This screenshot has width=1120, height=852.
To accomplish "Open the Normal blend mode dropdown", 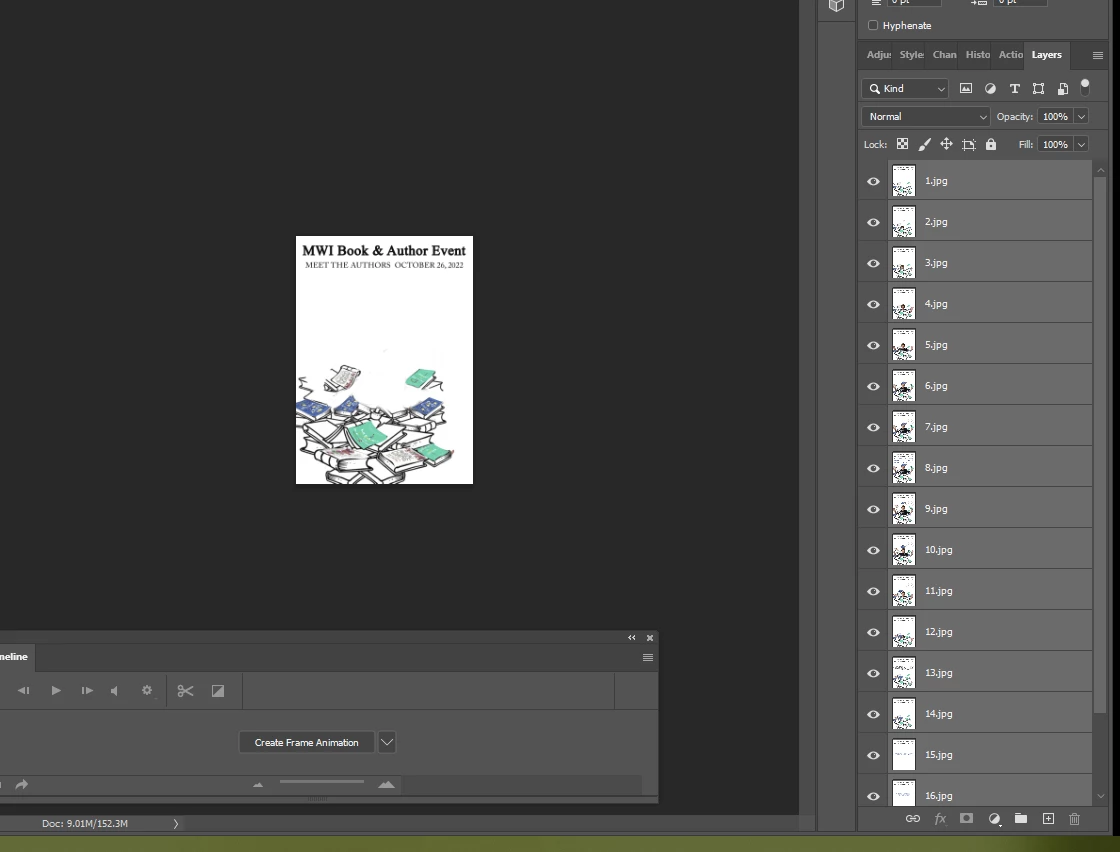I will pyautogui.click(x=926, y=116).
